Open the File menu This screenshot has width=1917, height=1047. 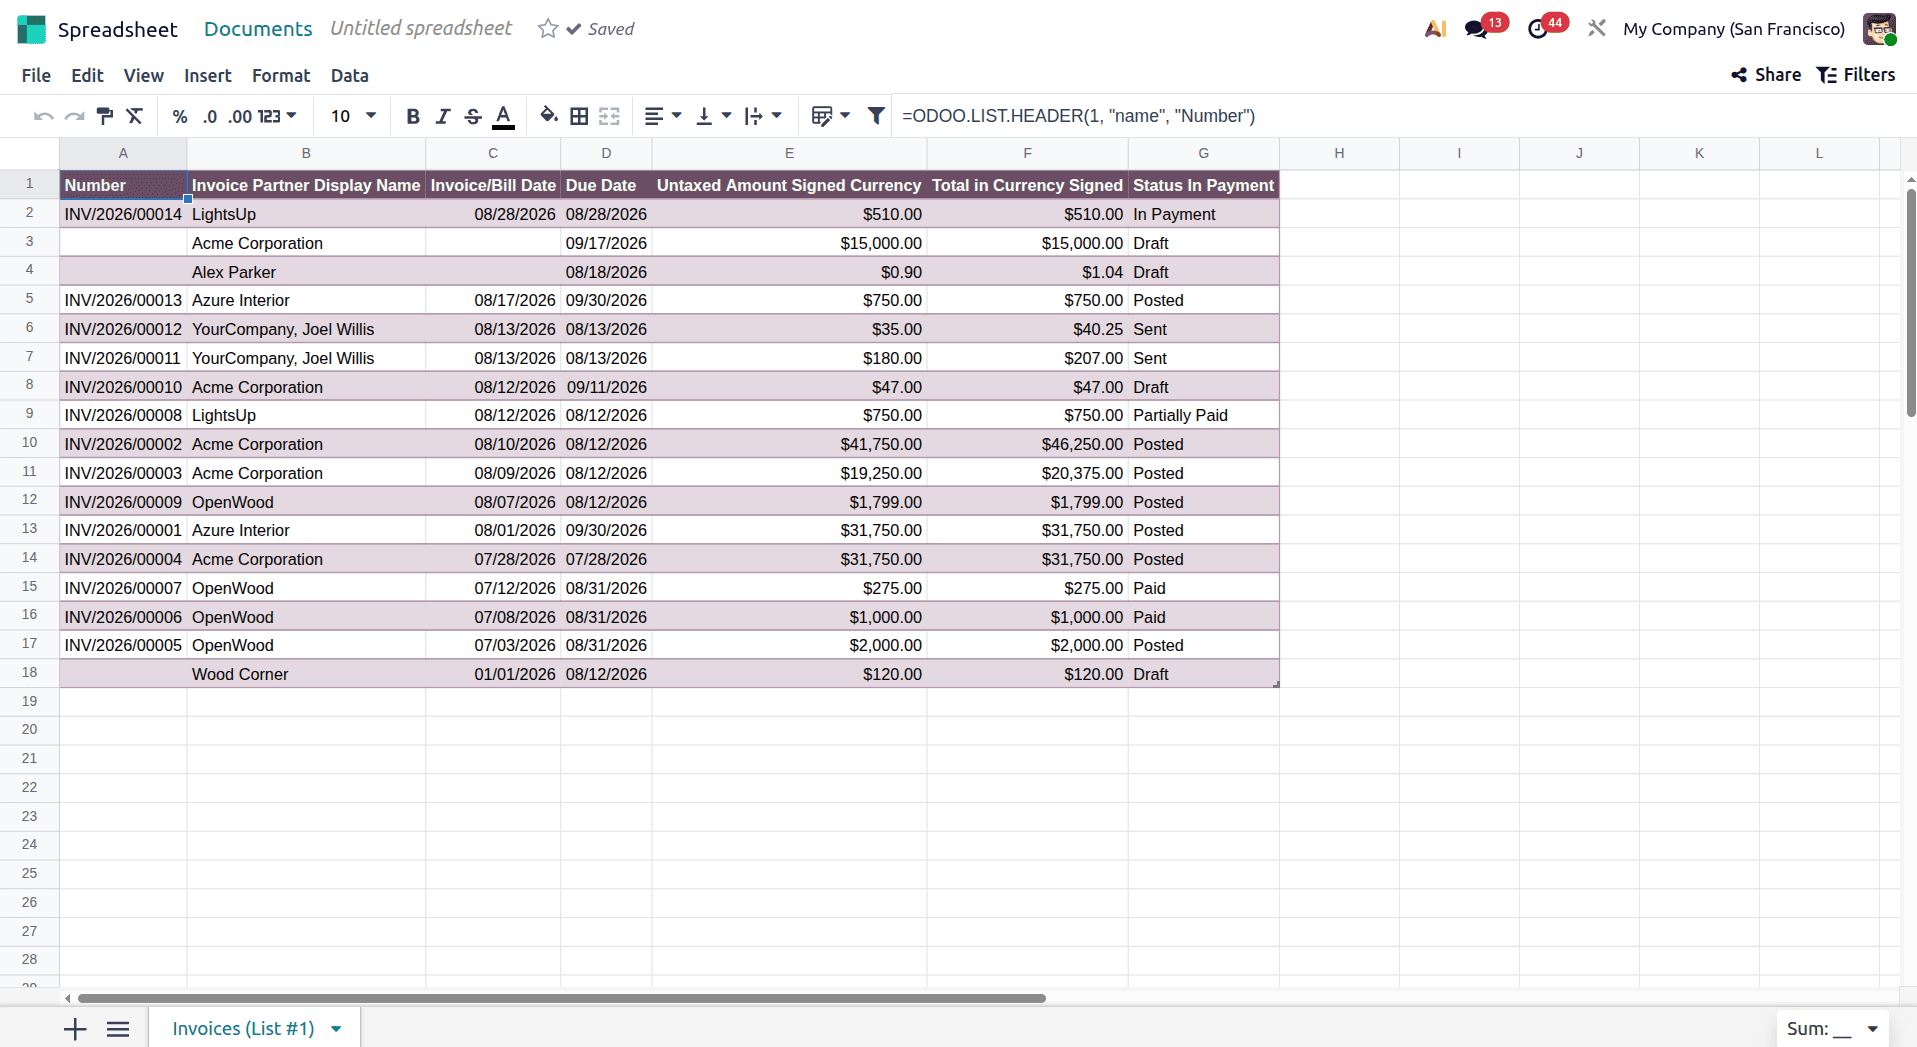tap(36, 75)
